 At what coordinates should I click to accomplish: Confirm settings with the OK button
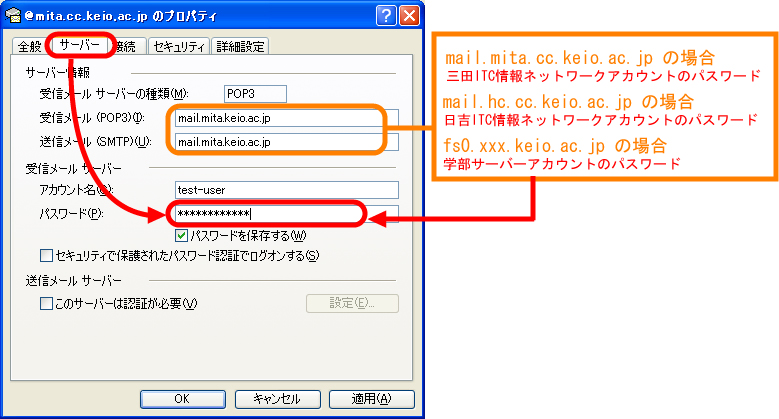tap(183, 399)
